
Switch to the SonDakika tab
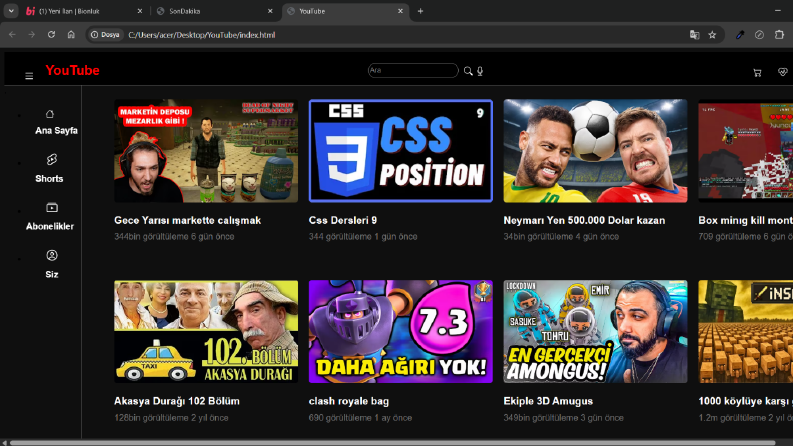click(214, 11)
